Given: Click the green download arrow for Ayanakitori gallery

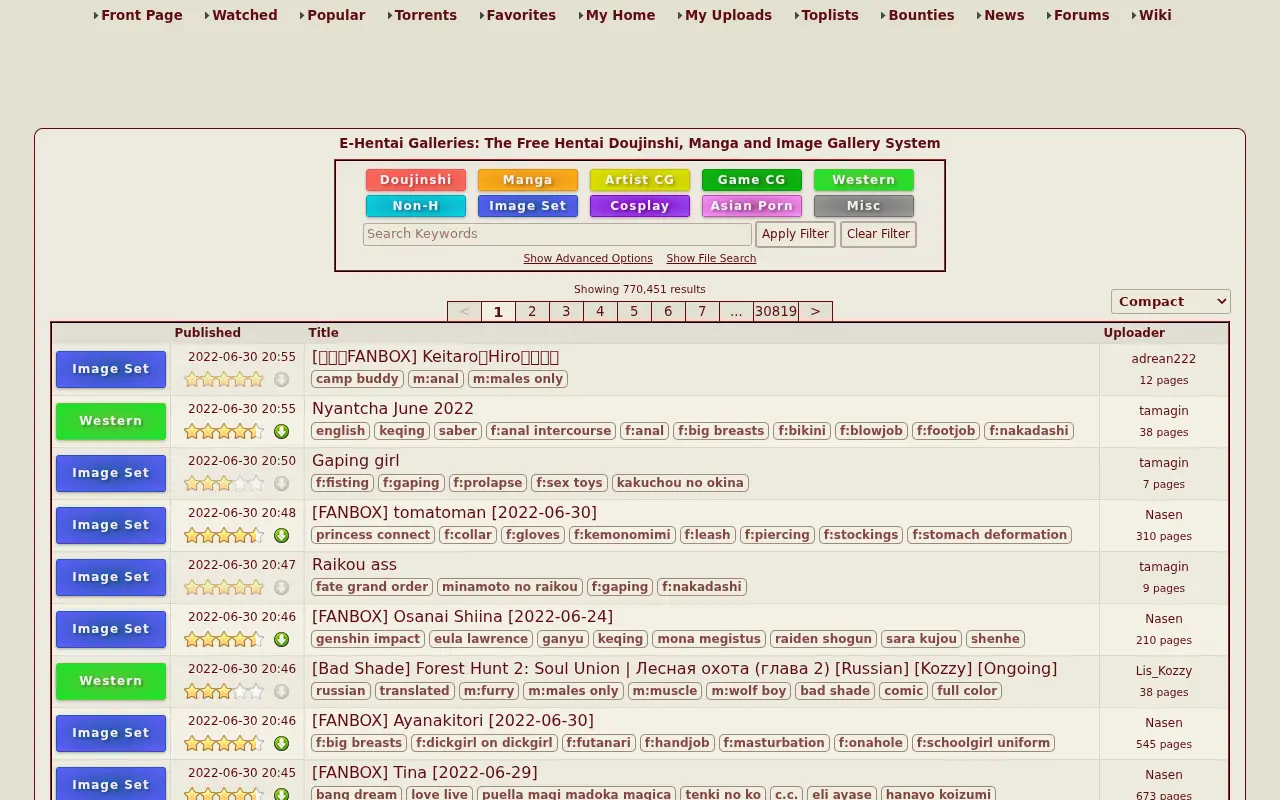Looking at the screenshot, I should point(281,743).
